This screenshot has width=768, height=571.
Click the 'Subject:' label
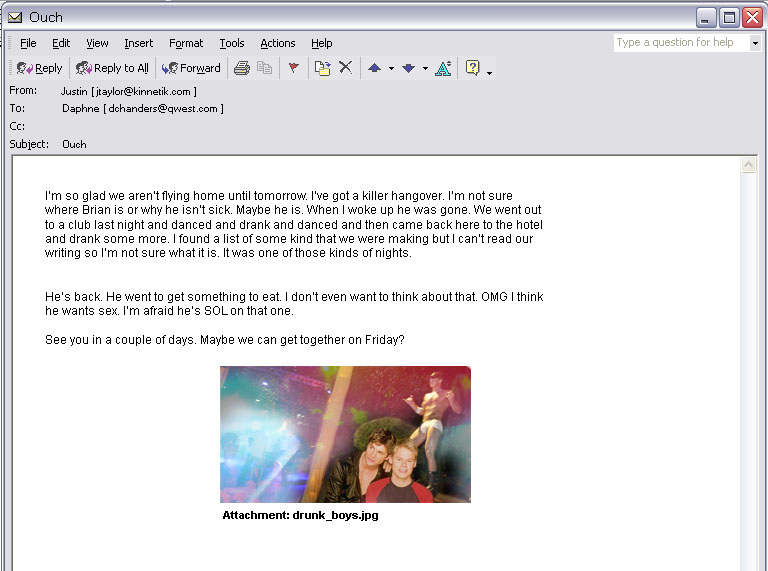click(29, 144)
